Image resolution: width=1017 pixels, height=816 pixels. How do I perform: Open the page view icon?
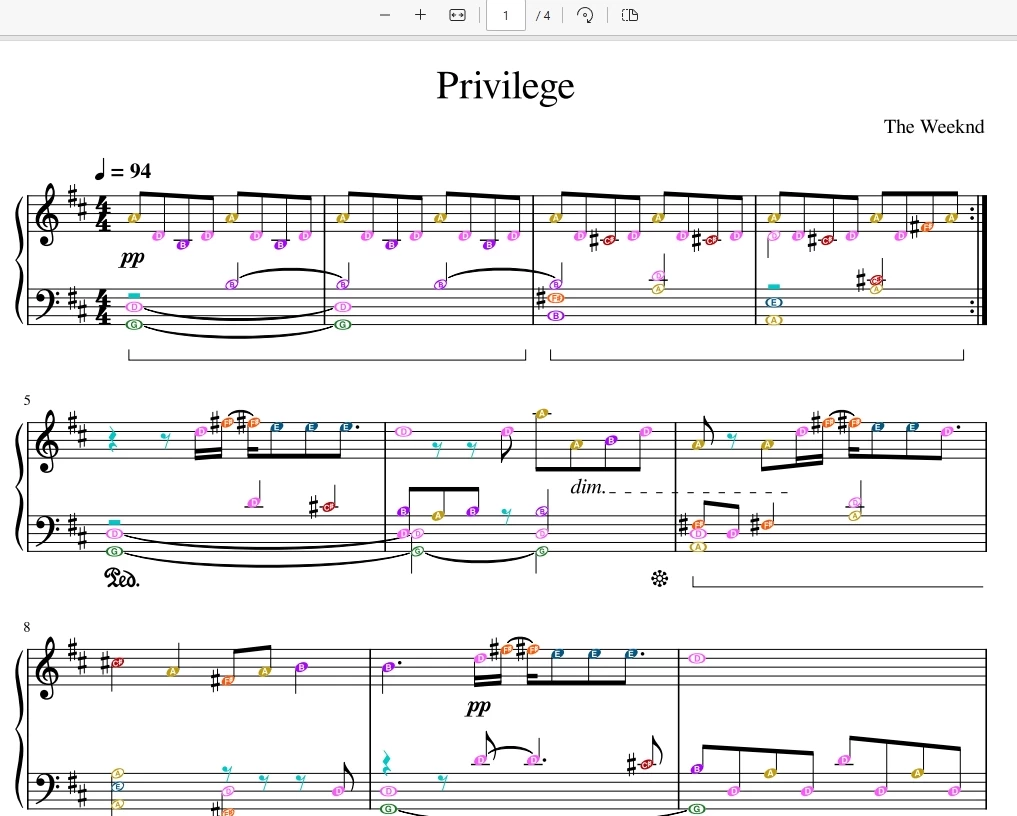pos(630,15)
